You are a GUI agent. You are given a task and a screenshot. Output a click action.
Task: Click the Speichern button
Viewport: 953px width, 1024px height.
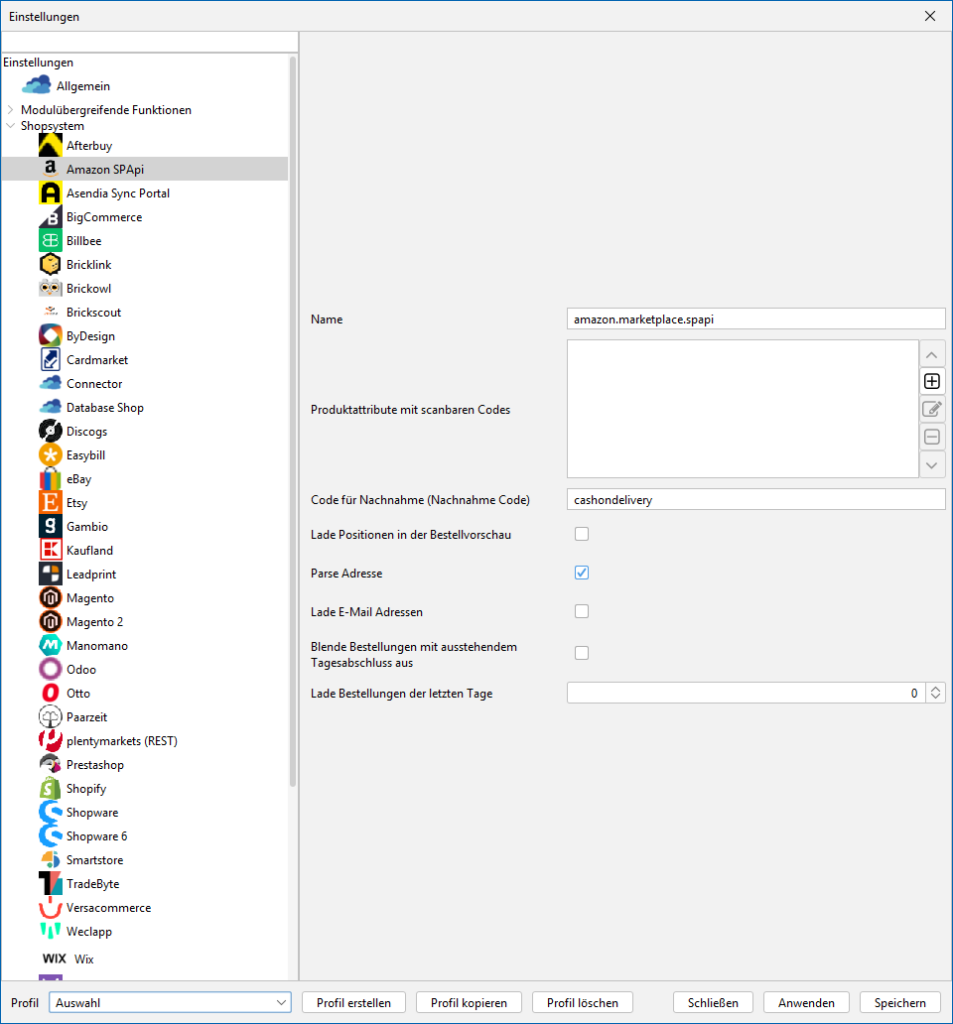(x=900, y=1003)
